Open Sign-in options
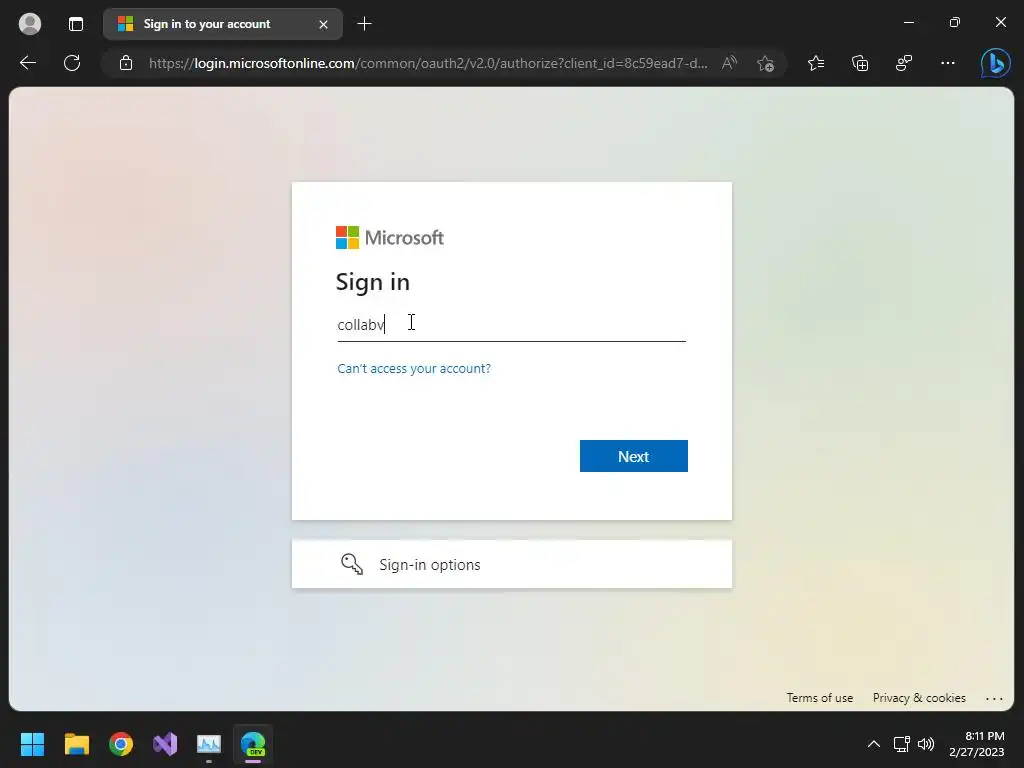 coord(511,564)
